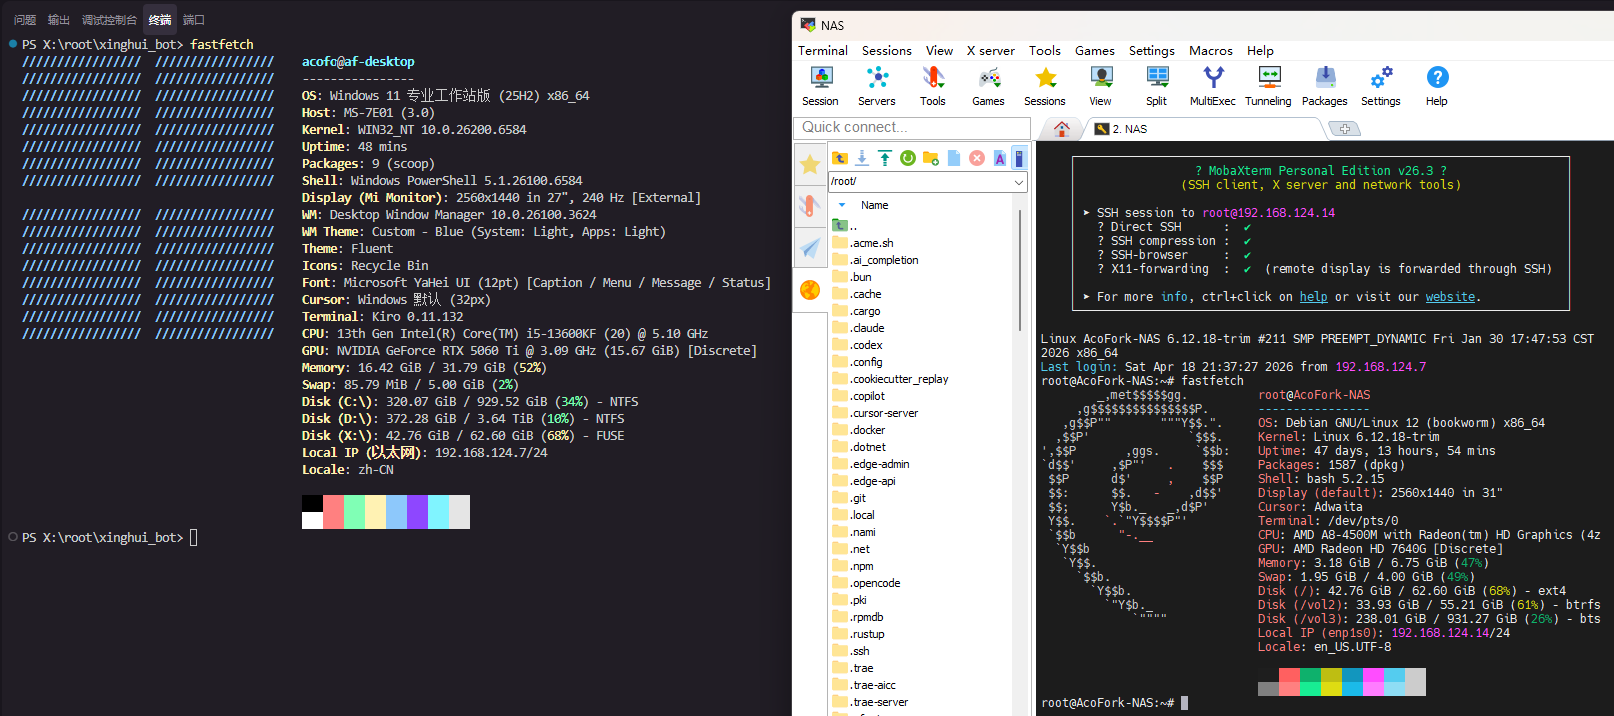Open the Help menu in menu bar
This screenshot has height=716, width=1614.
[x=1260, y=50]
